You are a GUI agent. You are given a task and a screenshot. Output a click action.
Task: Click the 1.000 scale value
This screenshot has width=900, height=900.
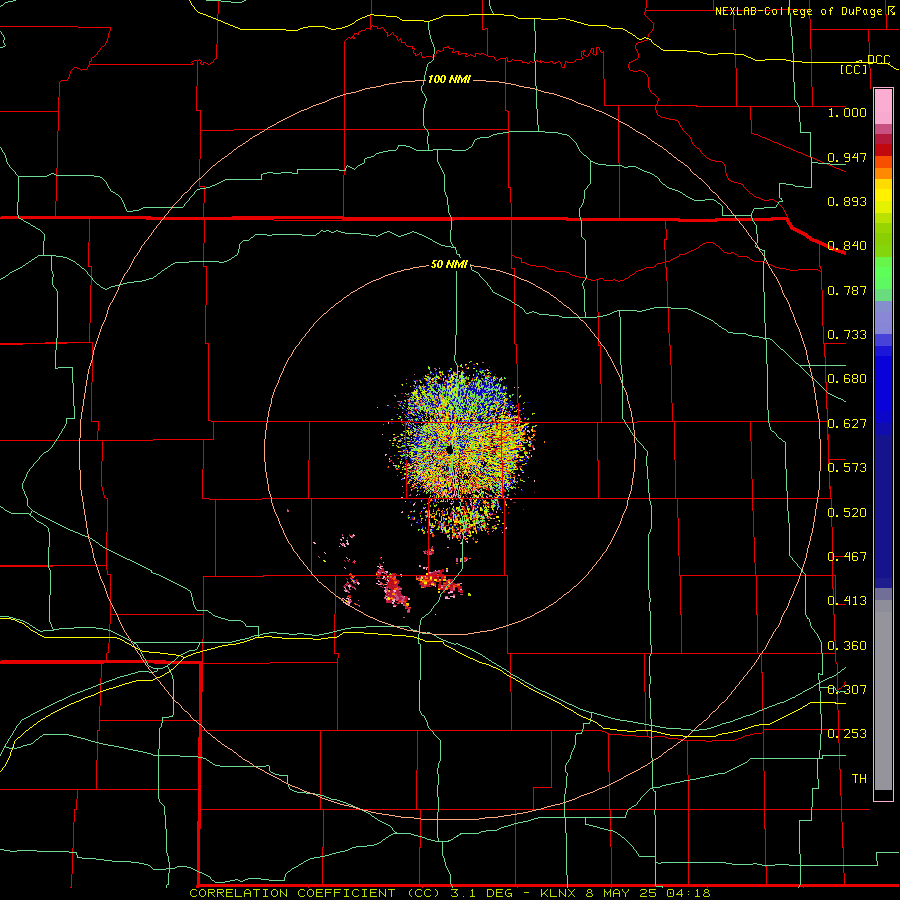(847, 112)
